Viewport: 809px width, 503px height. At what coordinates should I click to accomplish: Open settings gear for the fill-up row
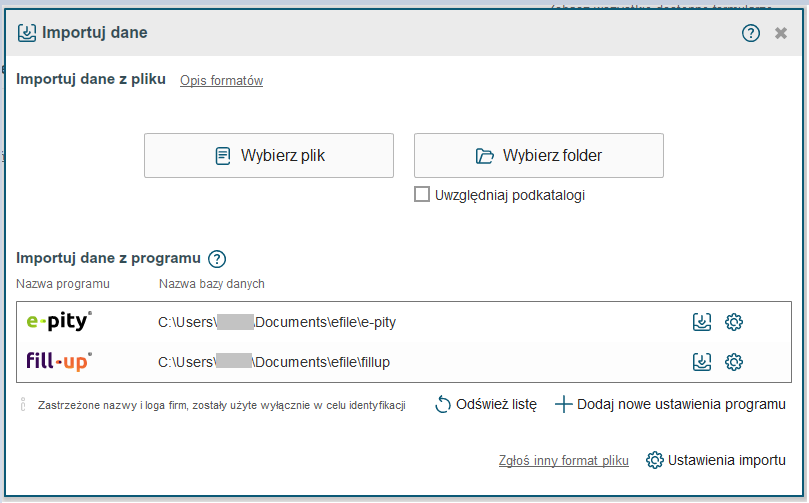733,362
